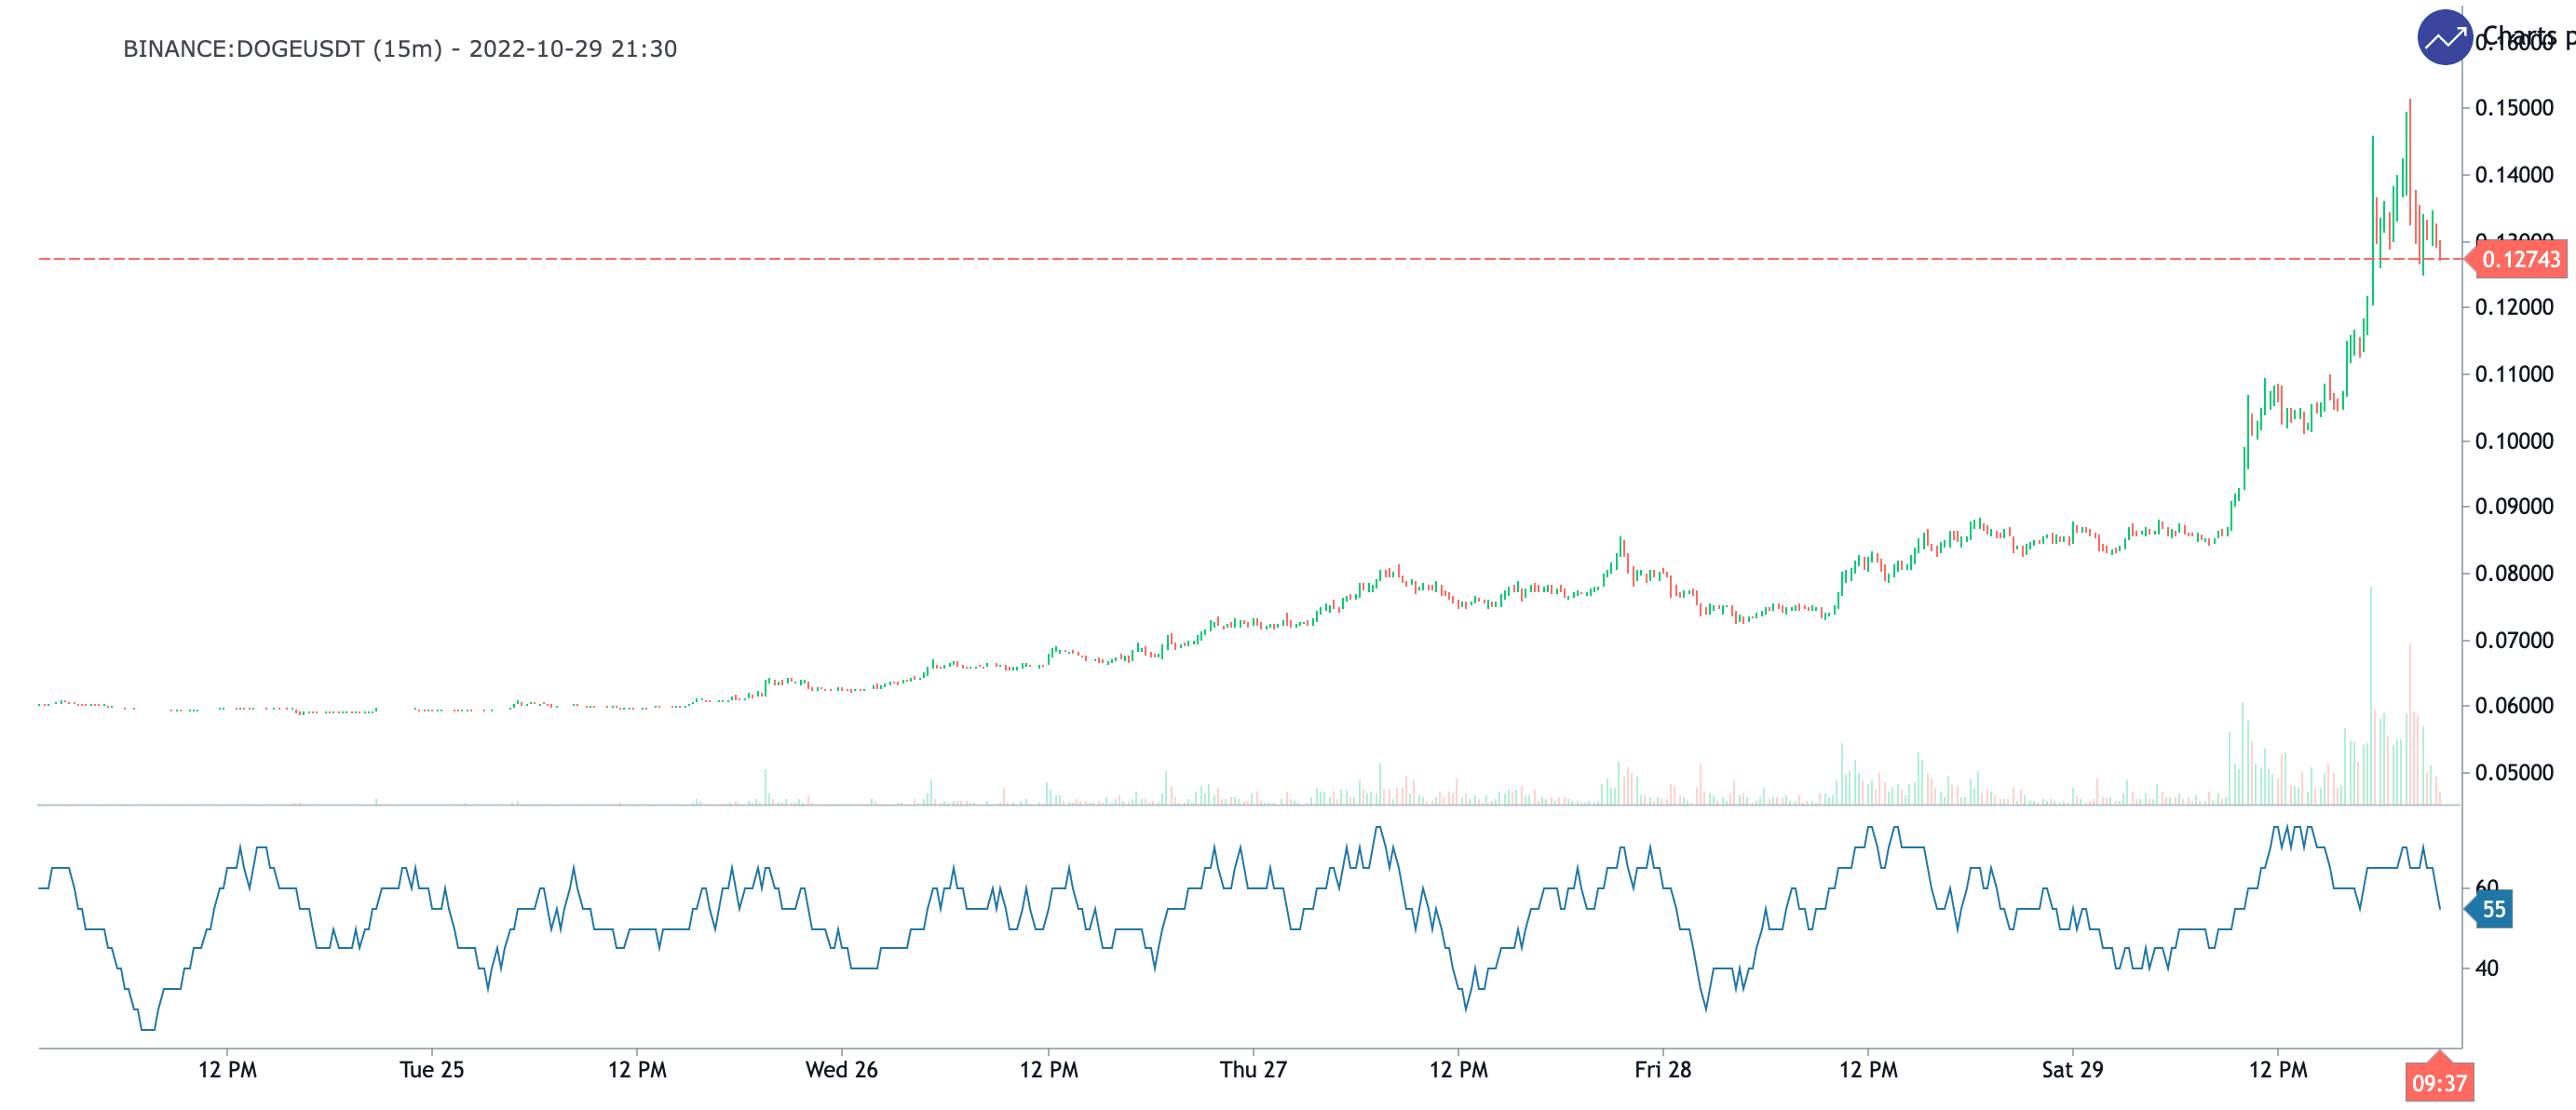This screenshot has width=2576, height=1110.
Task: Select the Fri 28 date label
Action: 1662,1070
